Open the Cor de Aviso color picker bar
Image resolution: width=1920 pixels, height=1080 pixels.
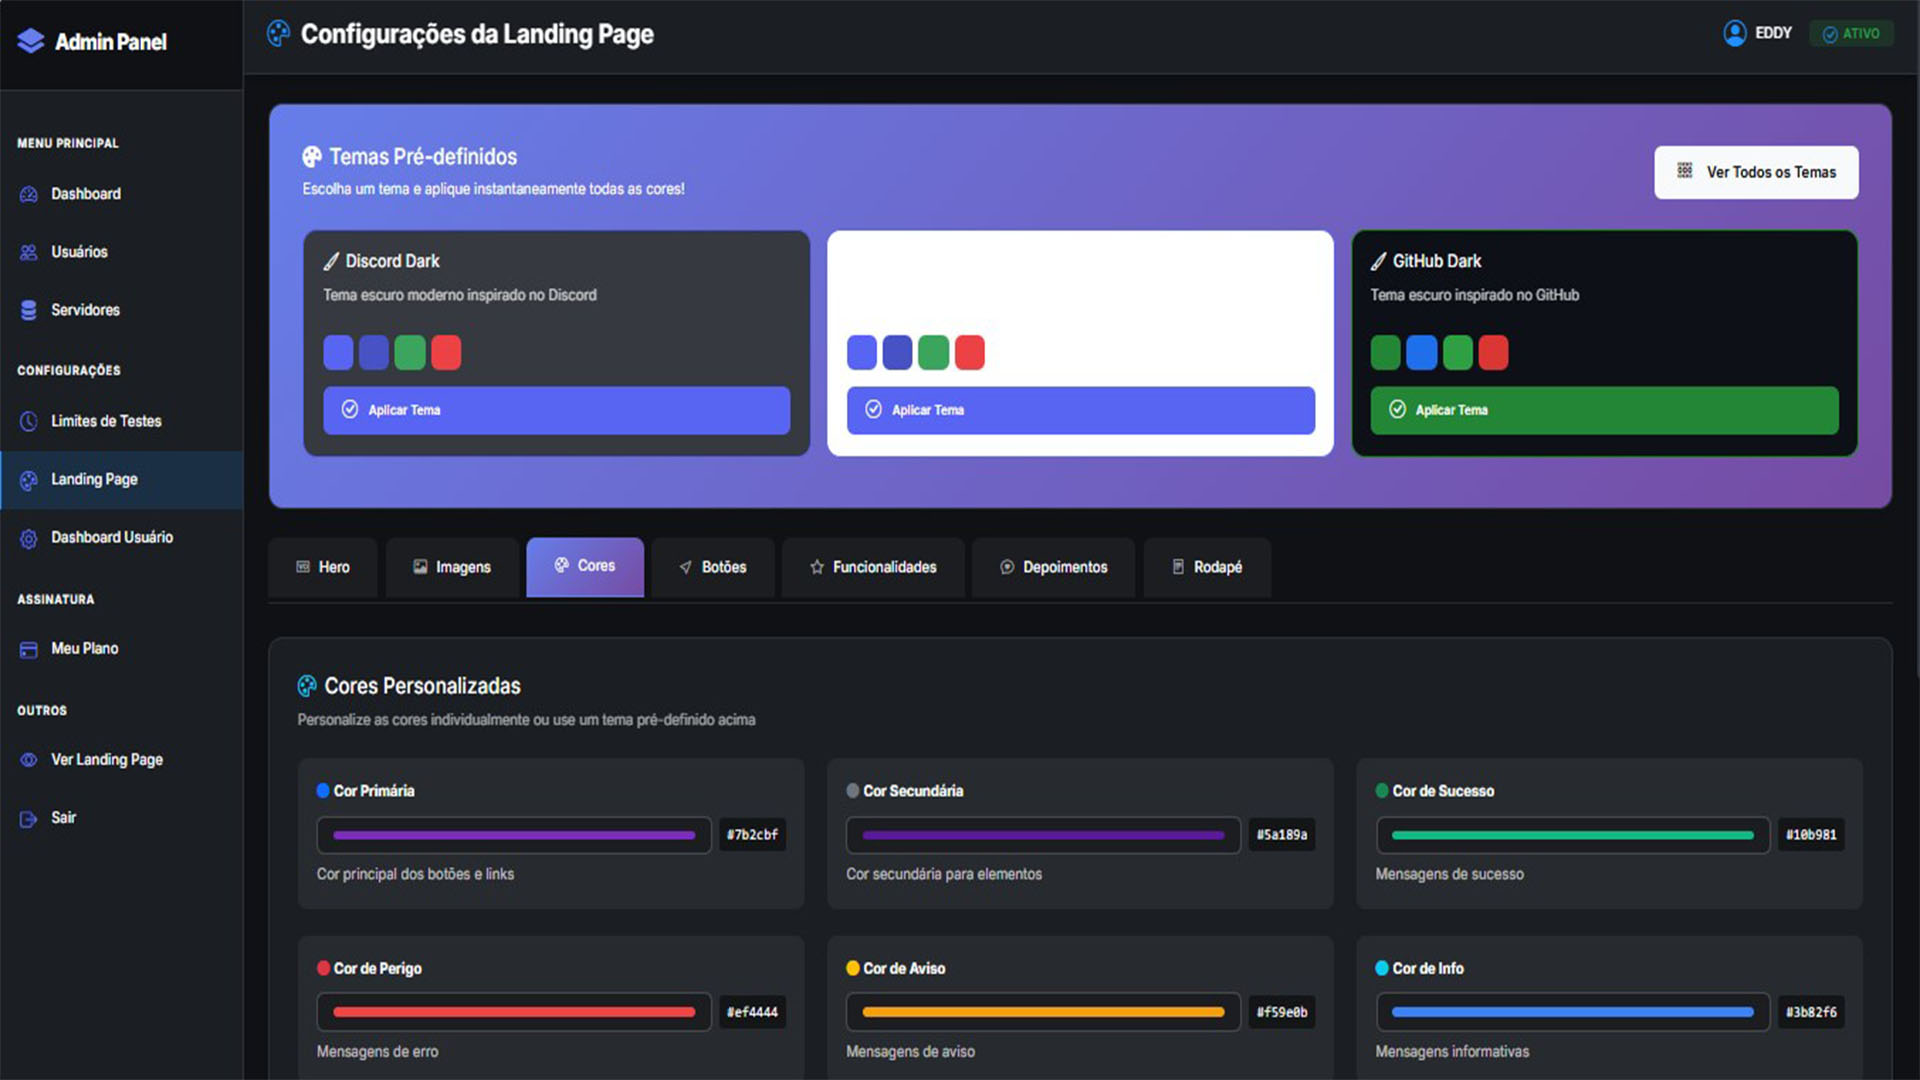coord(1043,1012)
